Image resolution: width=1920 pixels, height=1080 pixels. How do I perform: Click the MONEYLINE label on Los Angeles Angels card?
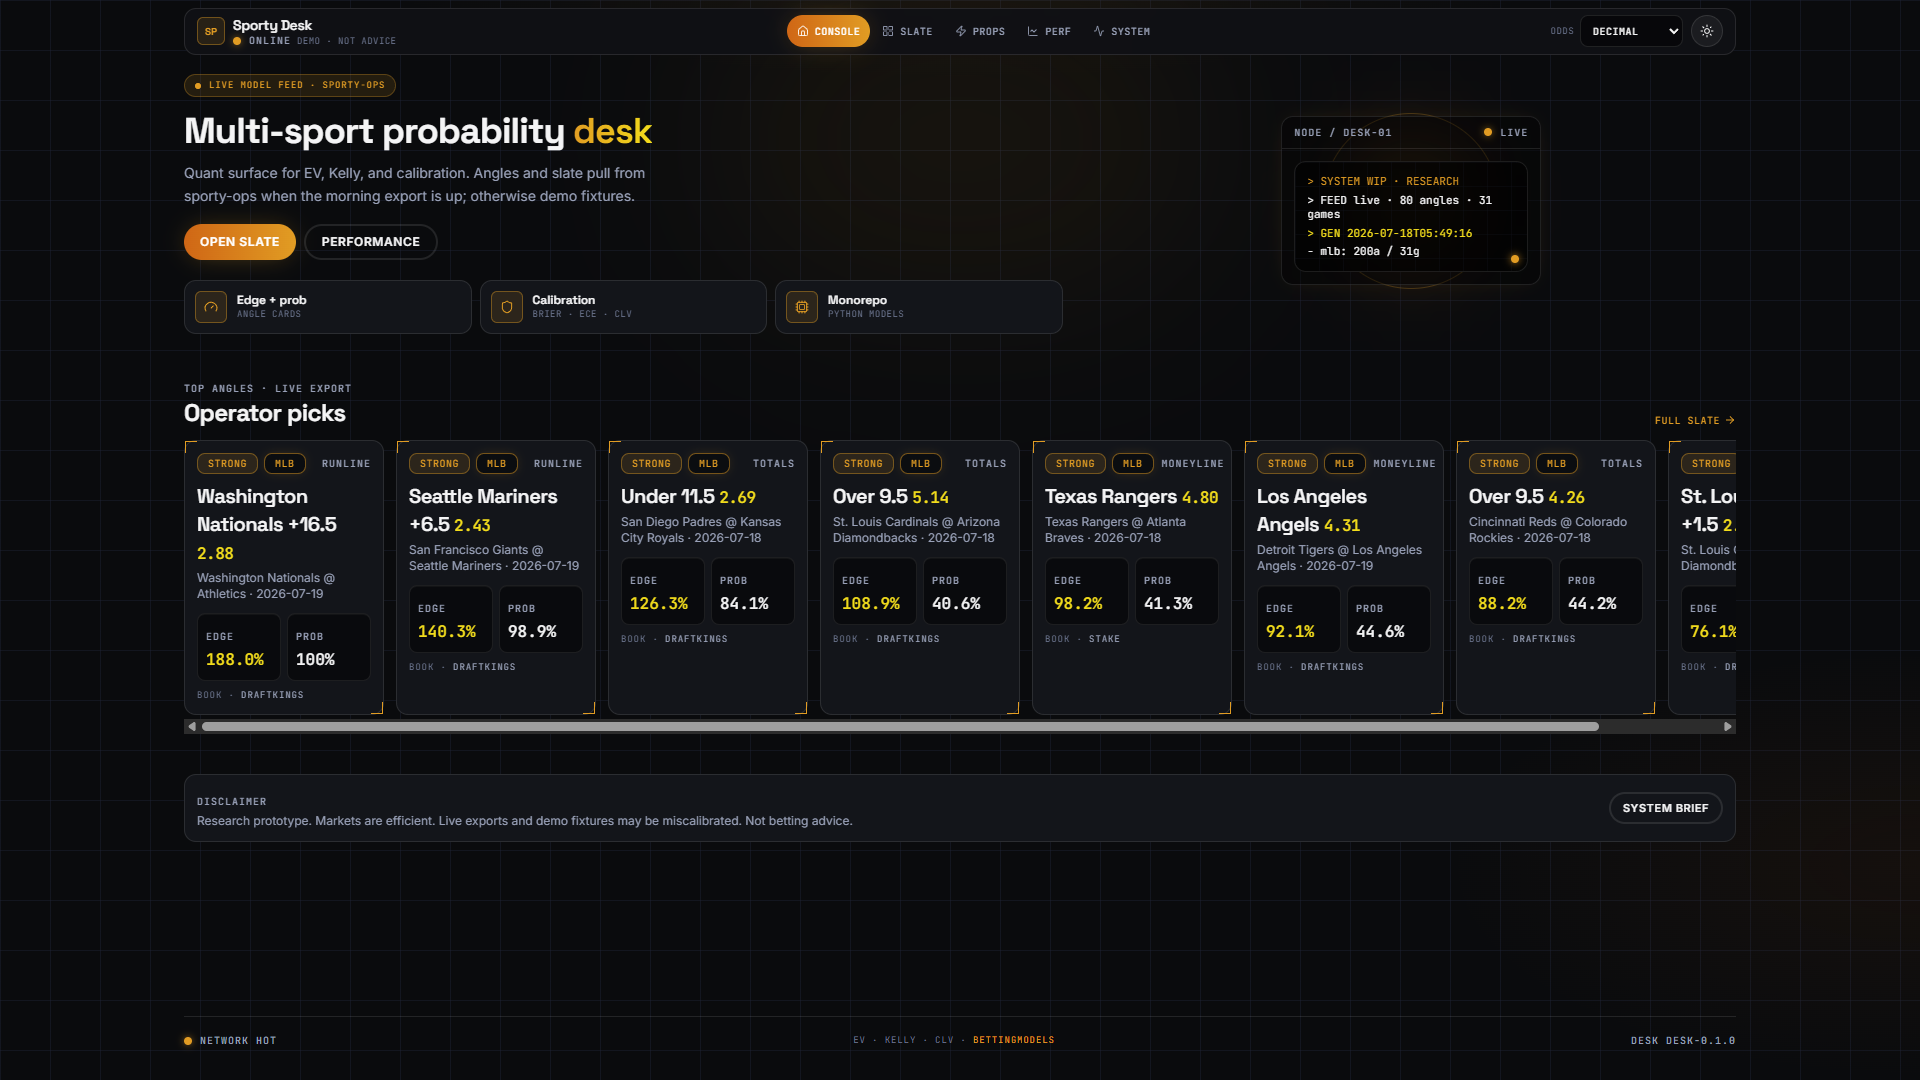1404,464
